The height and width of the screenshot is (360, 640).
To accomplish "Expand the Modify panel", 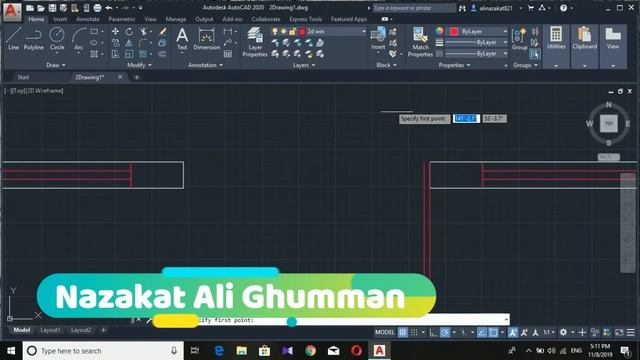I will [139, 65].
